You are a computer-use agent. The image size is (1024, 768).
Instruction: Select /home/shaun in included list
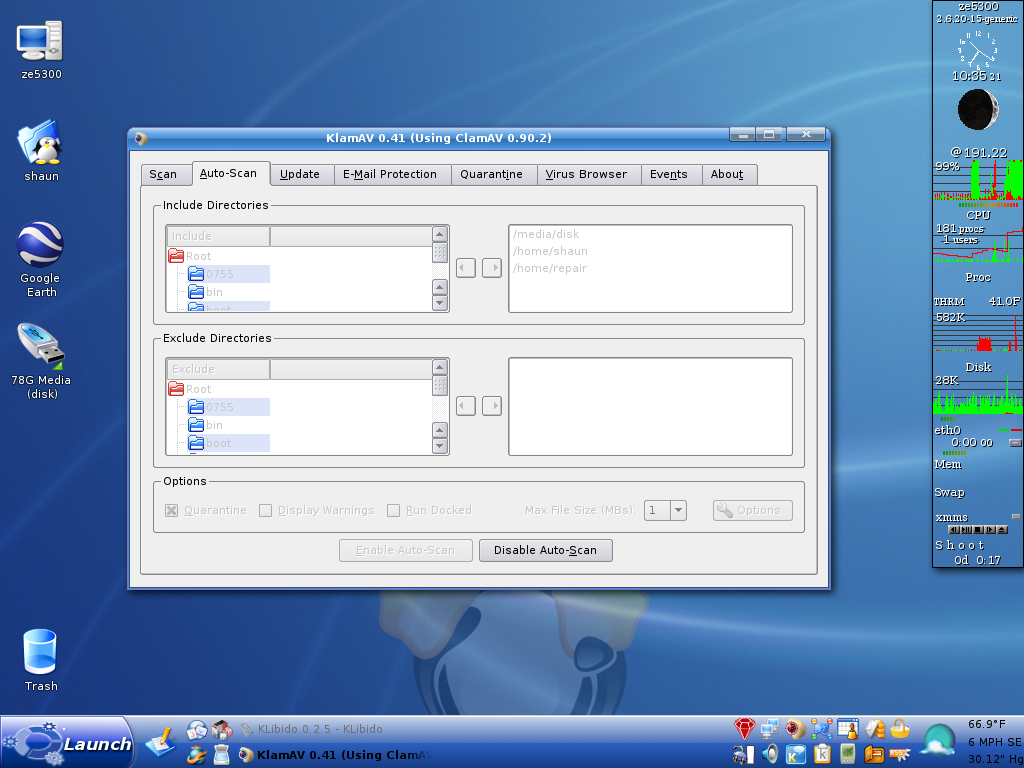pos(551,251)
